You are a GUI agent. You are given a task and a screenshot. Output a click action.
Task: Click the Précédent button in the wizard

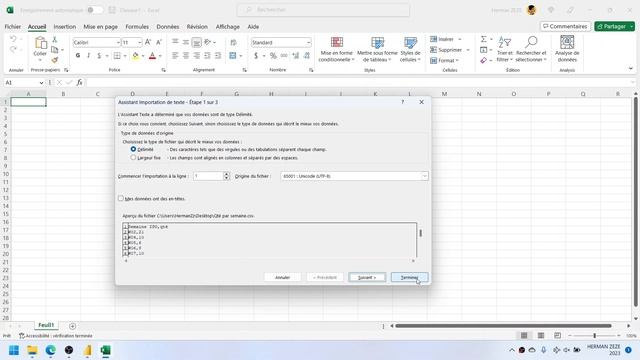(325, 277)
